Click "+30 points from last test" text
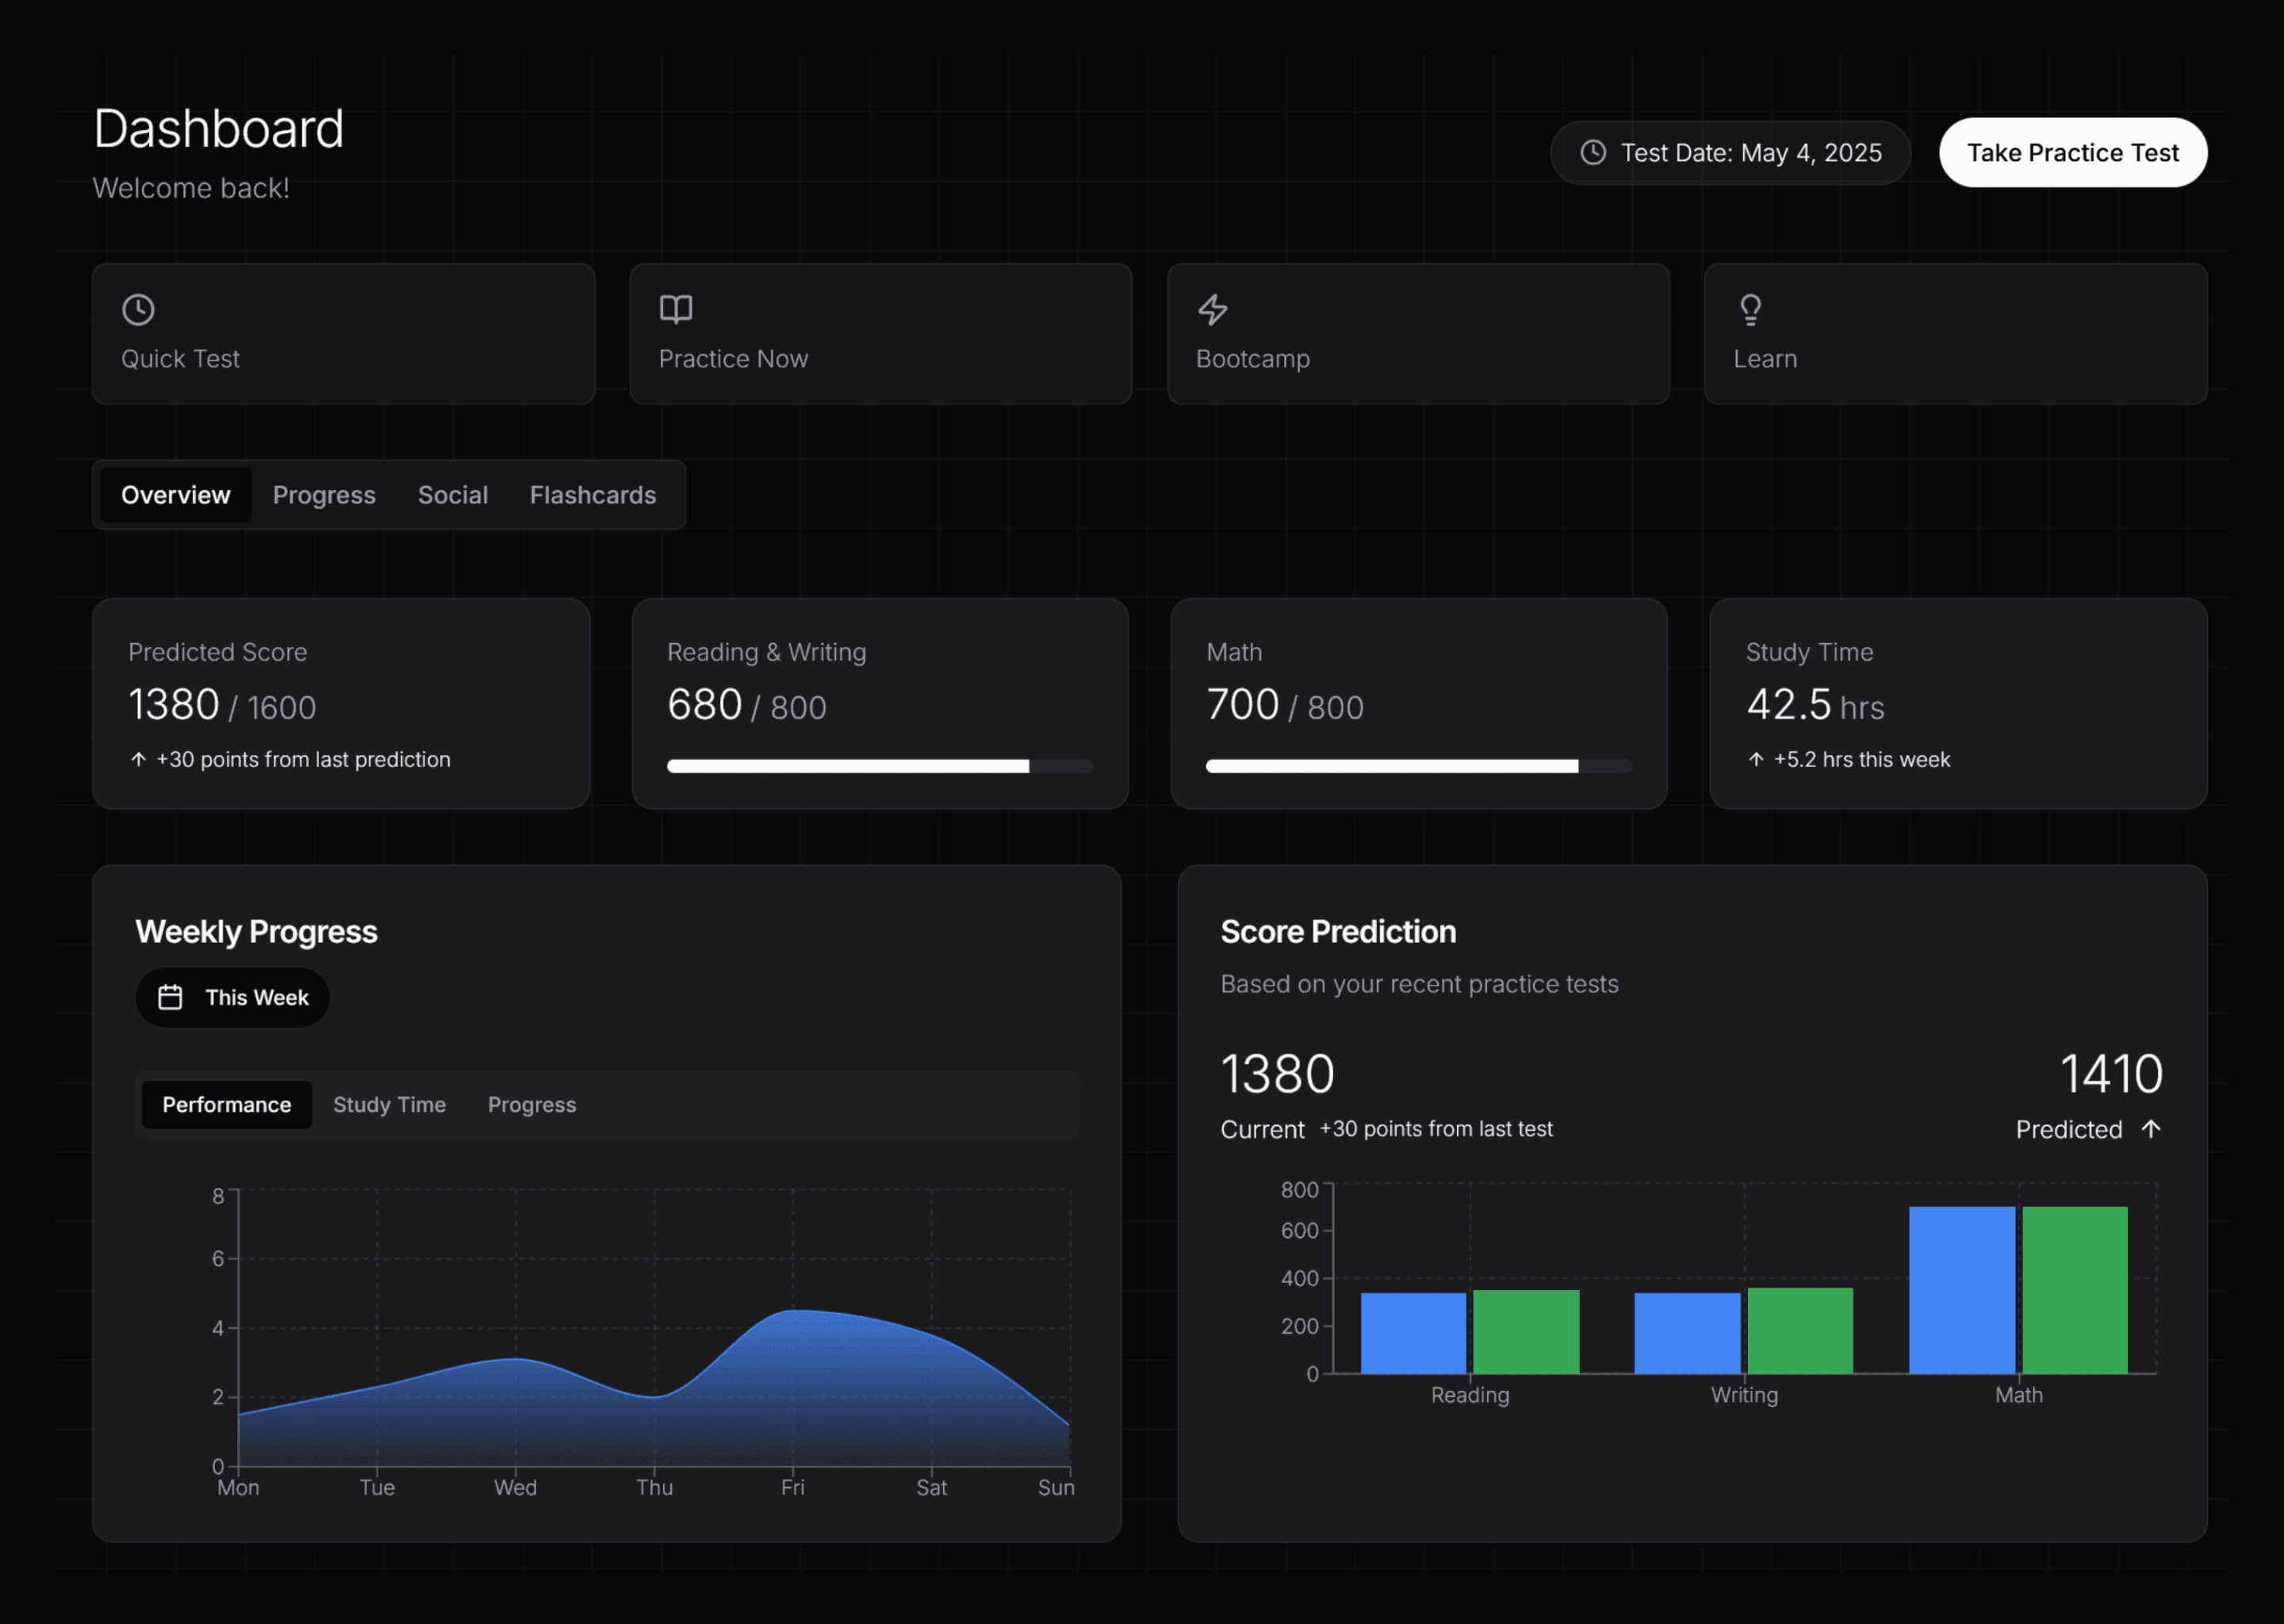Viewport: 2284px width, 1624px height. (x=1436, y=1129)
